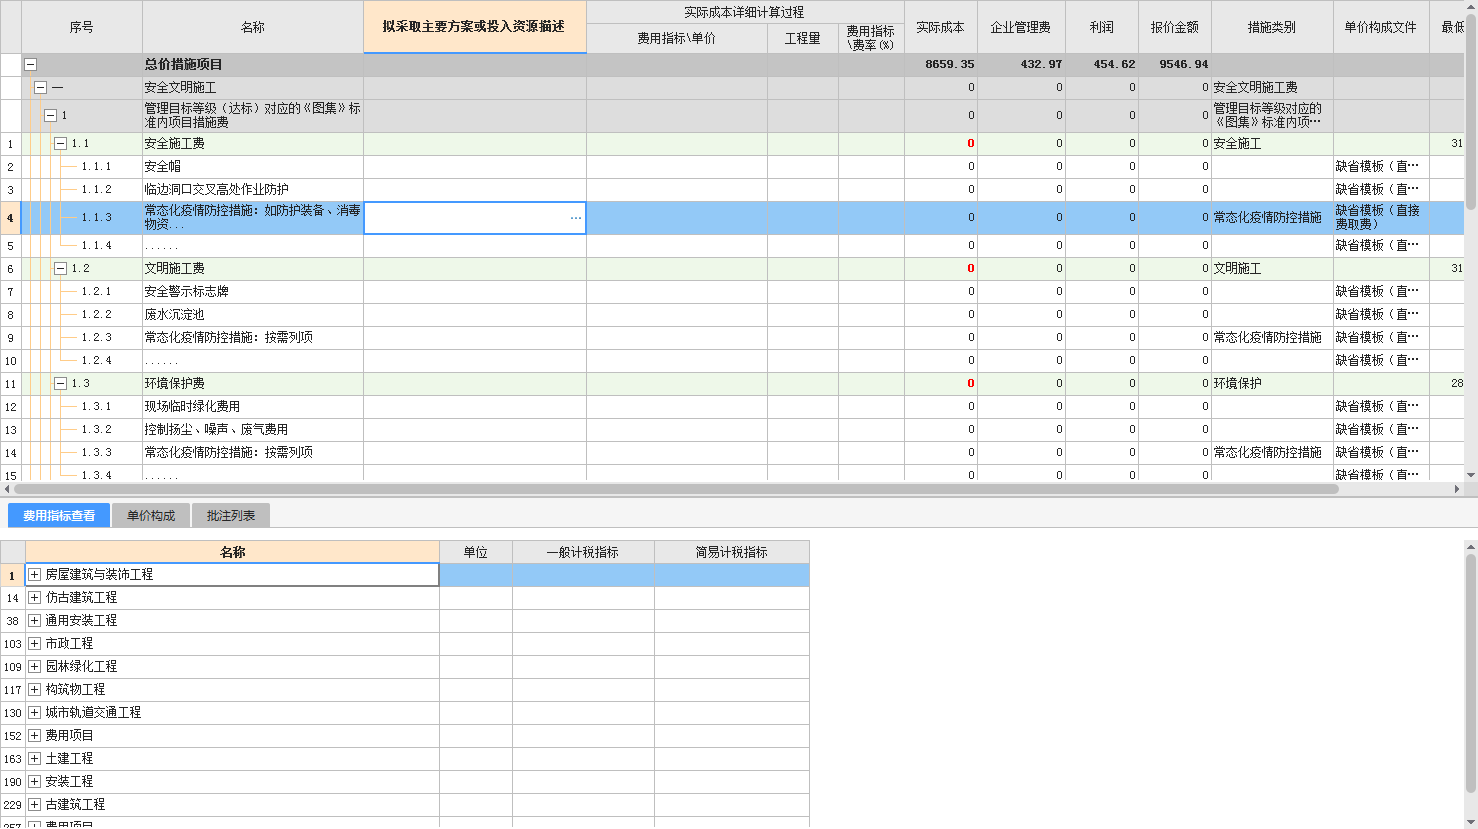Open the ellipsis editor button in selected cell
1478x829 pixels.
pos(576,218)
